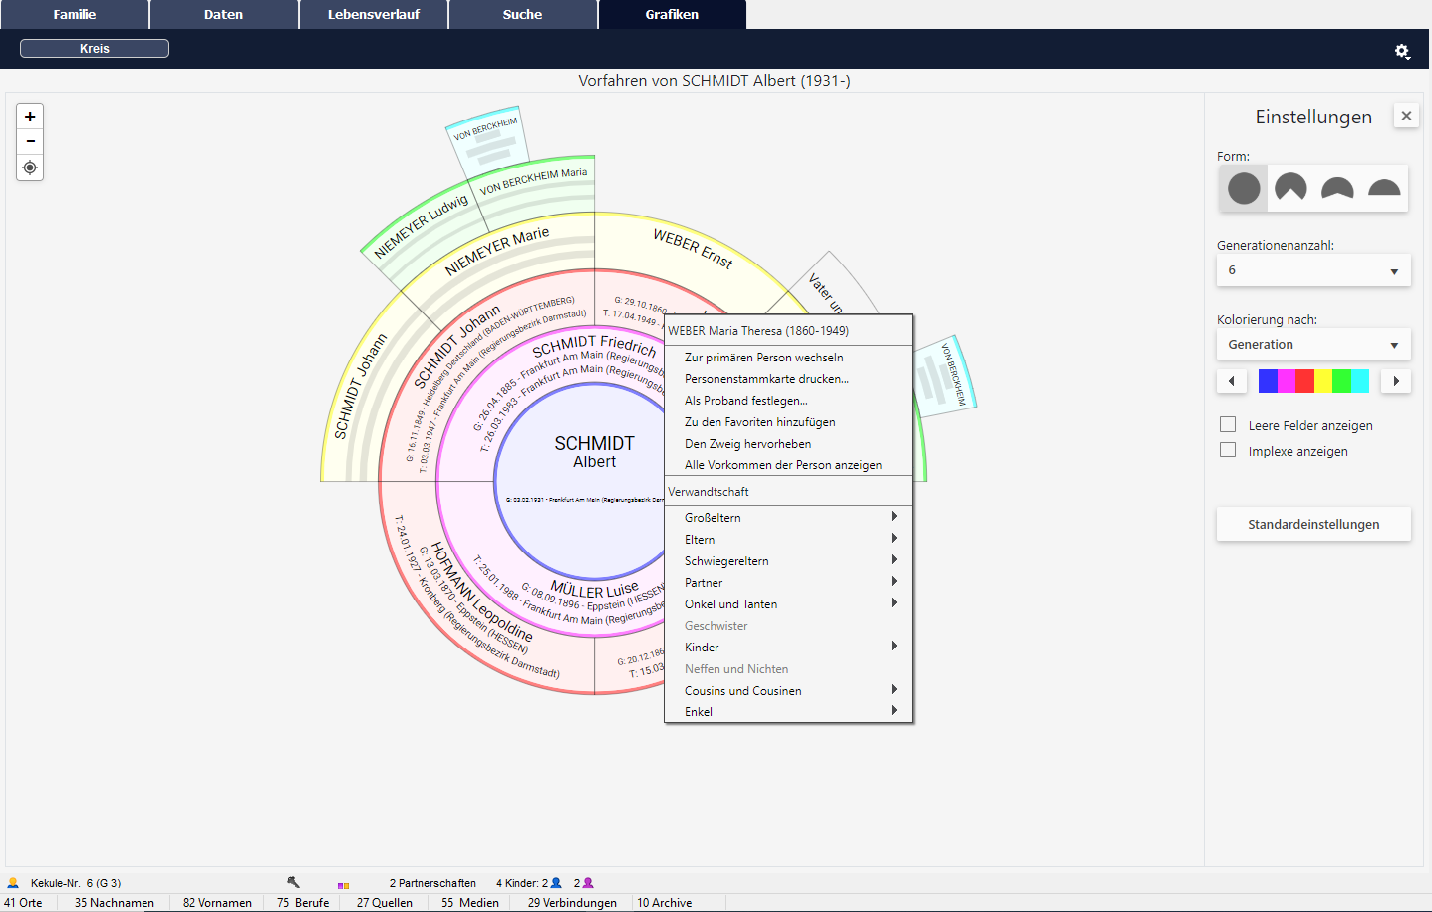This screenshot has height=912, width=1432.
Task: Enable Leere Felder anzeigen checkbox
Action: coord(1228,424)
